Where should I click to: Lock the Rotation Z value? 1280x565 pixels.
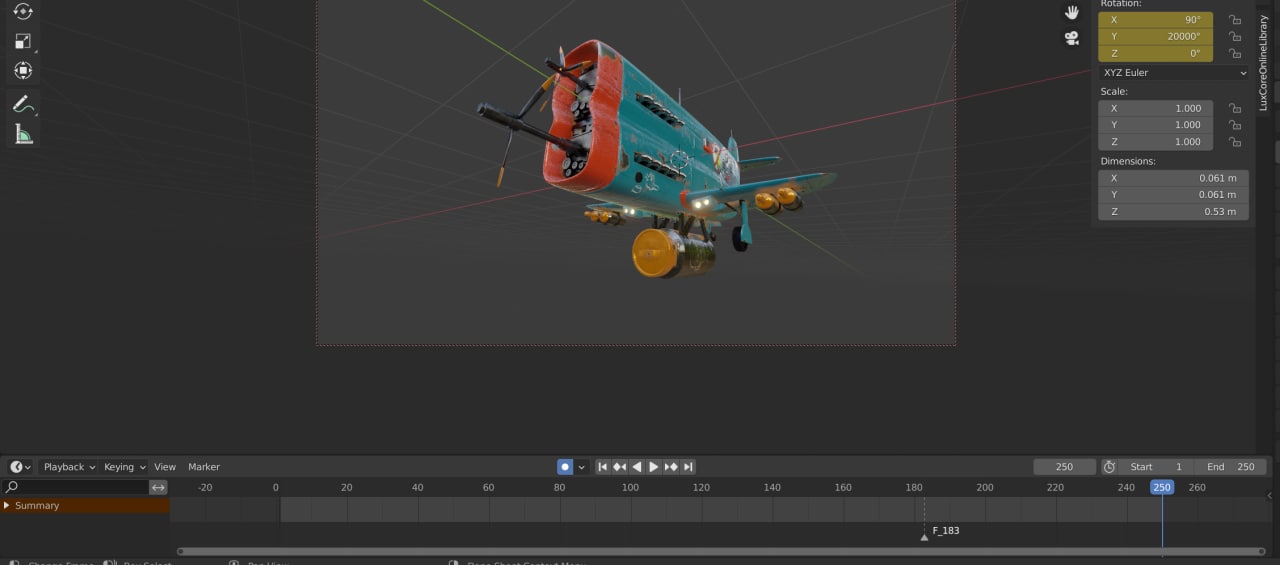(x=1235, y=54)
